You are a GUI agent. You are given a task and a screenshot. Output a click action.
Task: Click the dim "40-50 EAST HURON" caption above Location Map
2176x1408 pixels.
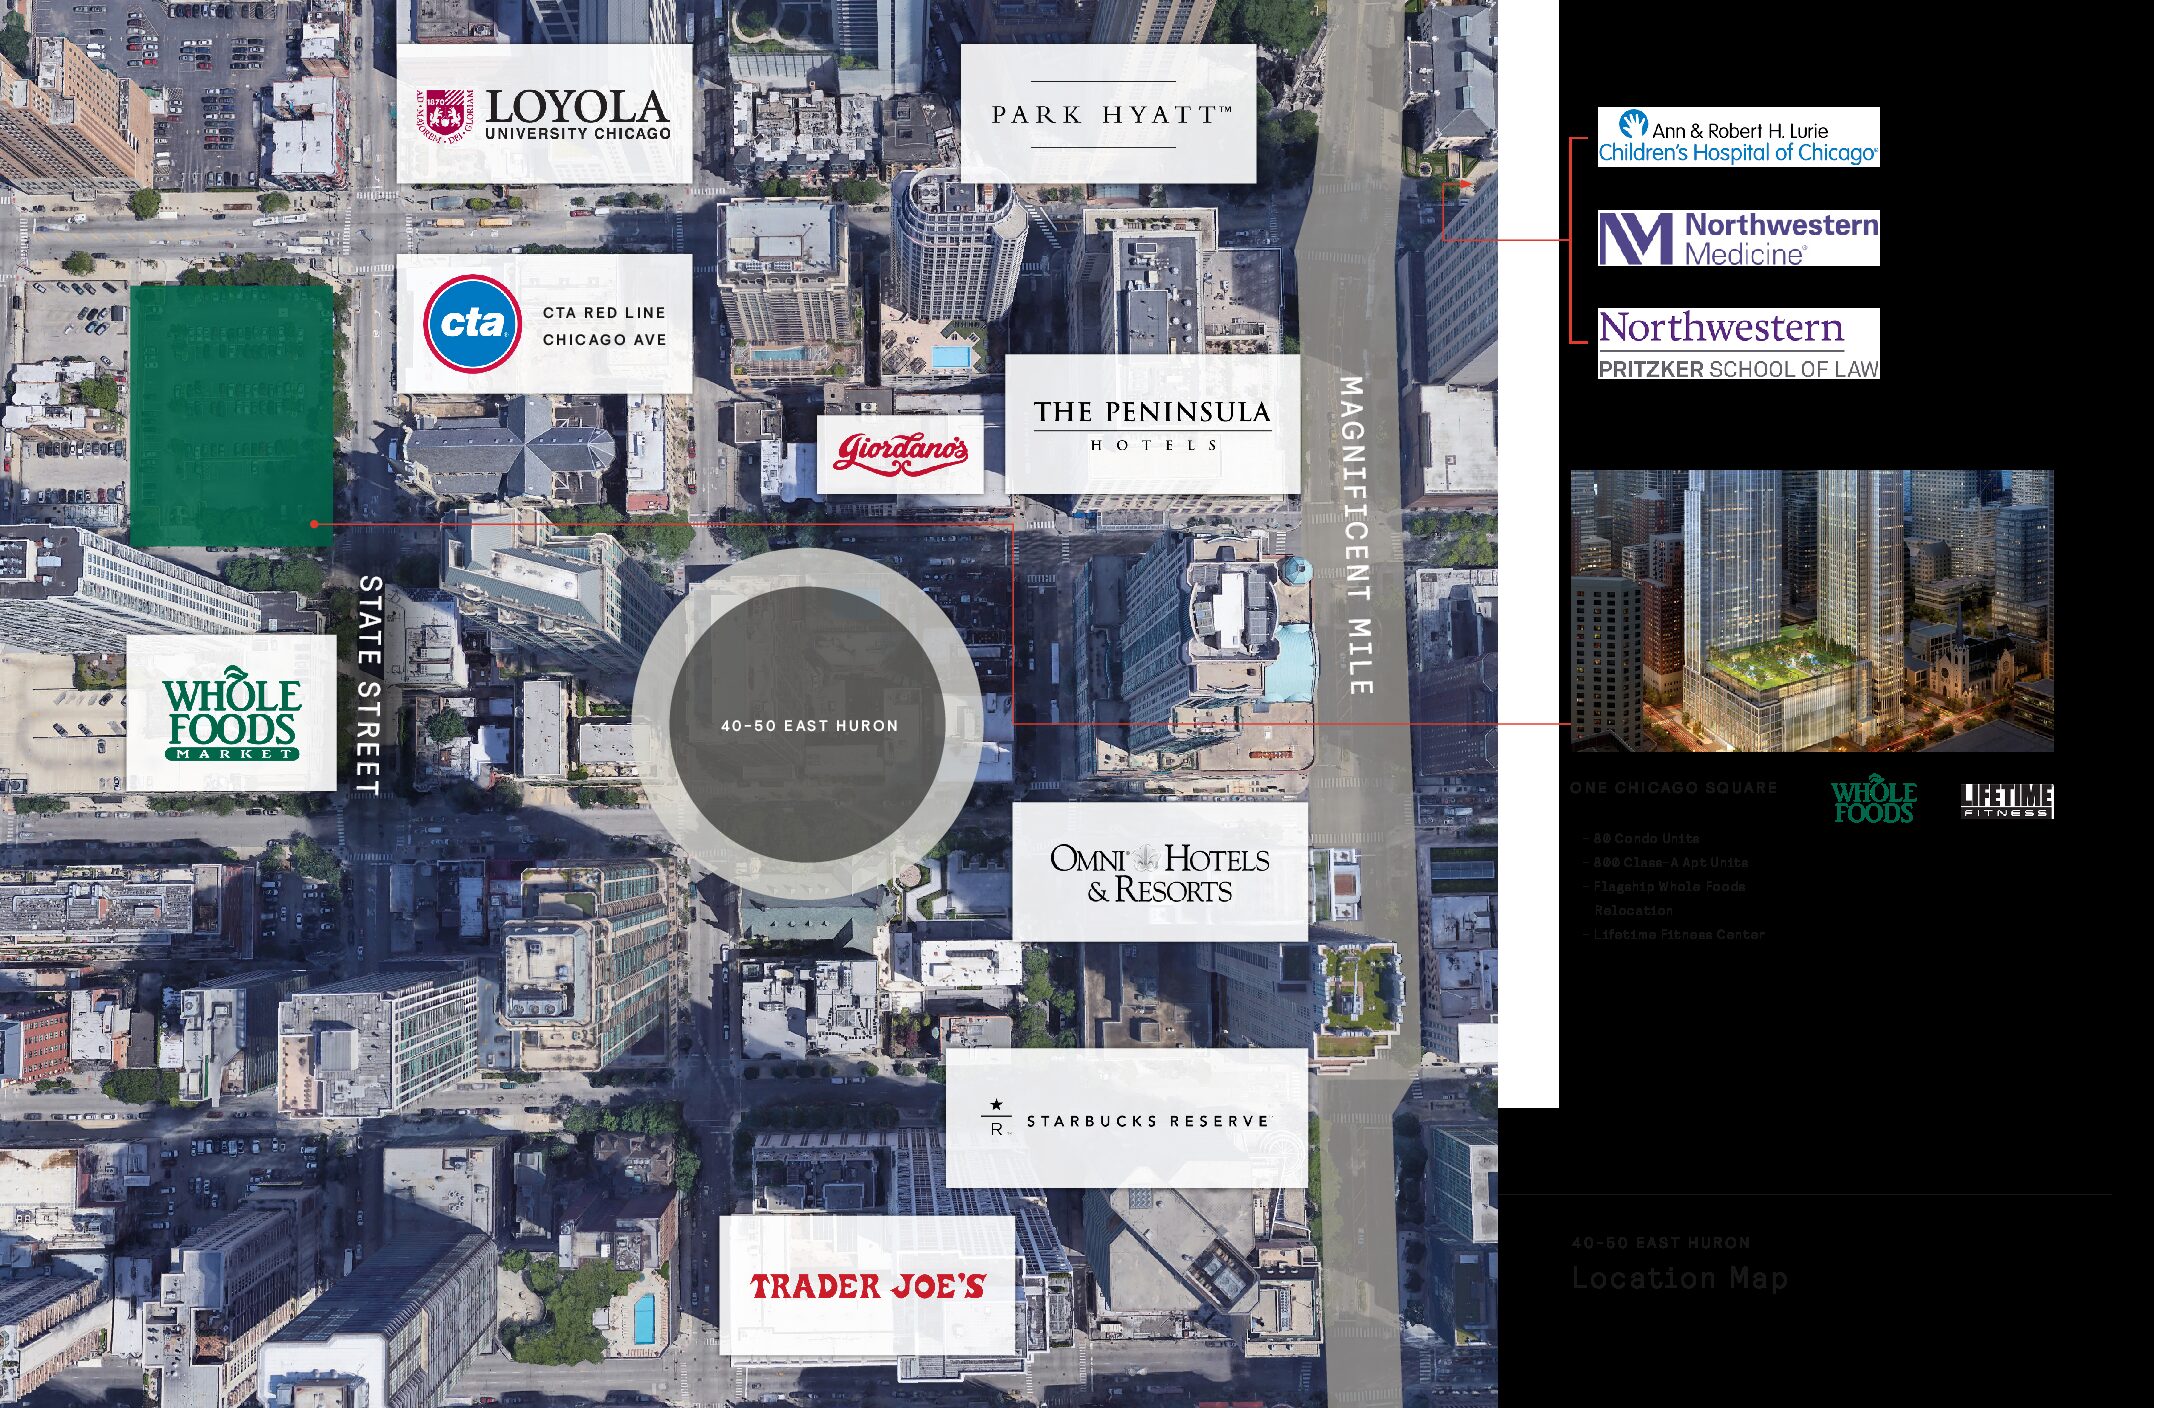pyautogui.click(x=1660, y=1243)
